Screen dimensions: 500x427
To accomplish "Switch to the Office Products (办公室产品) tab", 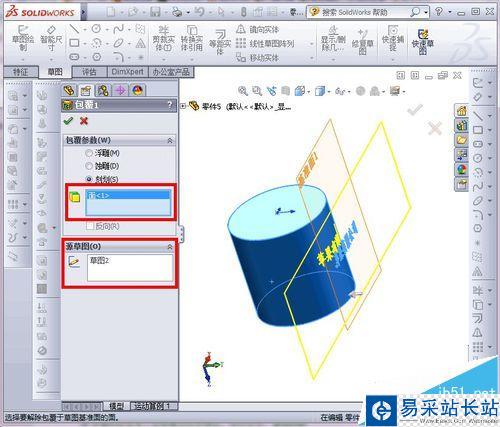I will point(171,72).
